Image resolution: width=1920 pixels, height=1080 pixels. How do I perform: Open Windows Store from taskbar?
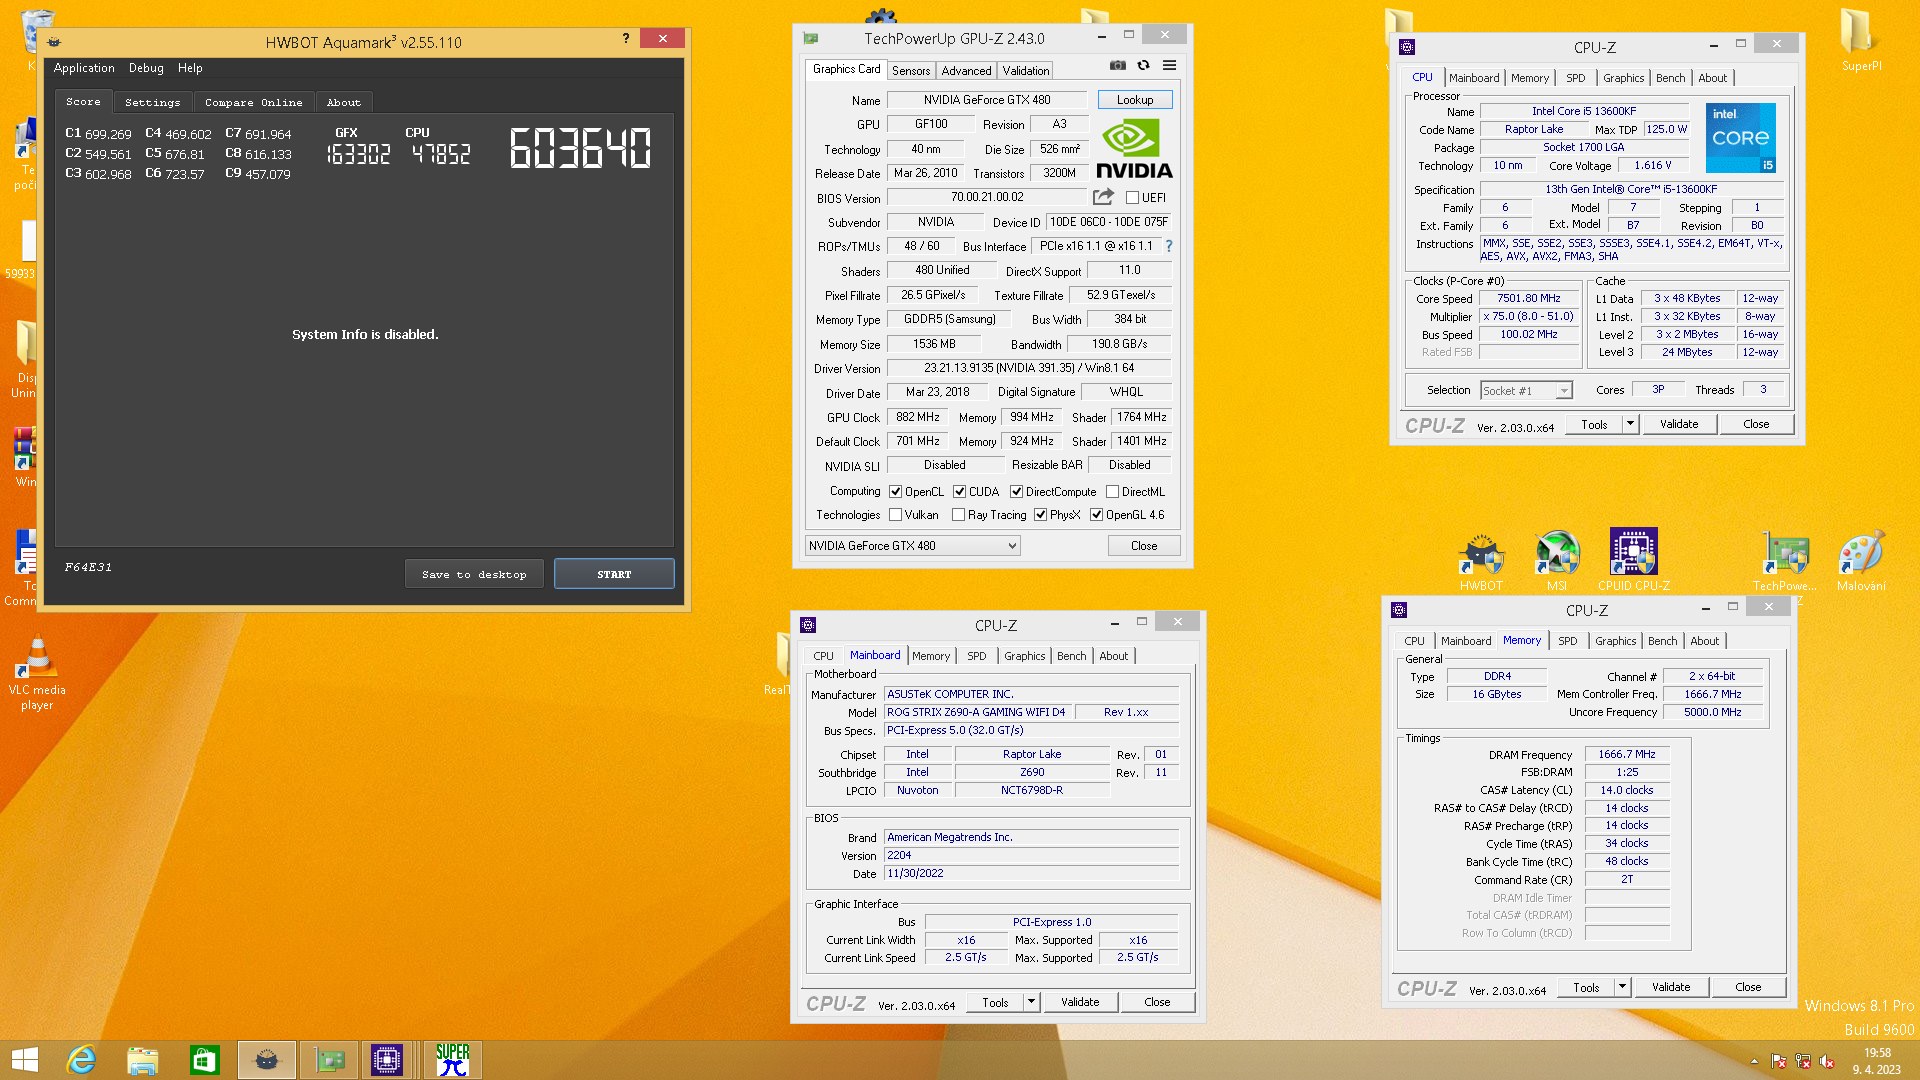pyautogui.click(x=204, y=1060)
